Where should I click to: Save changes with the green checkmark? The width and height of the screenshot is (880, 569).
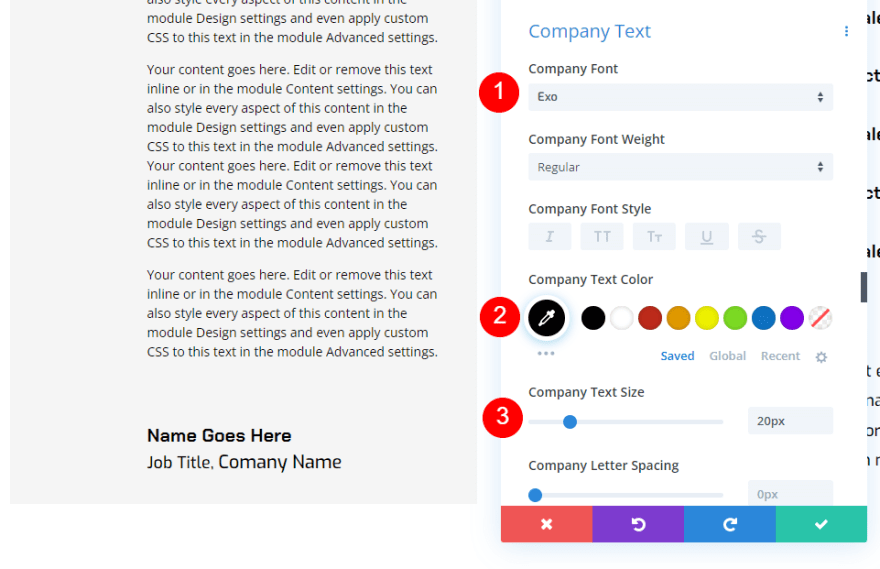click(x=821, y=524)
